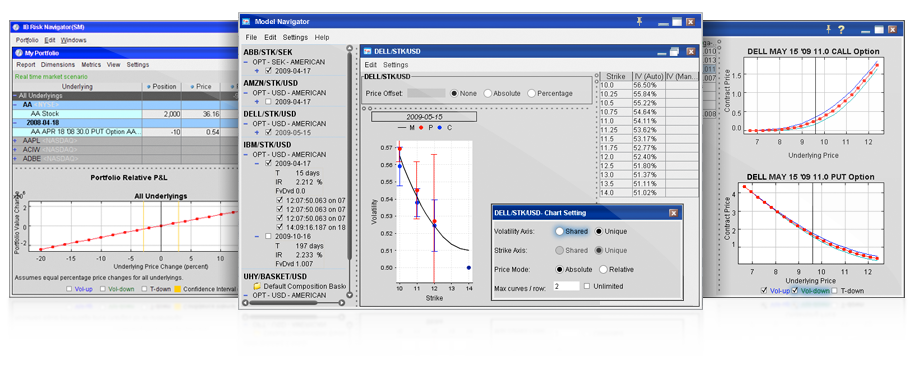
Task: Click the question mark help icon
Action: tap(841, 29)
